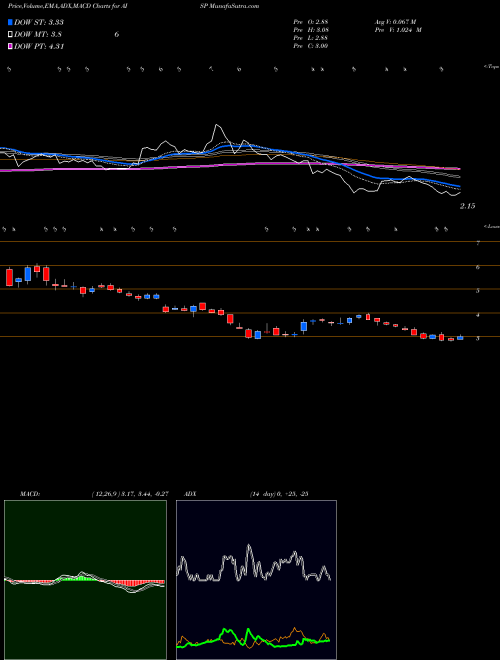This screenshot has width=500, height=660.
Task: Click the magenta DOW PT legend swatch
Action: click(10, 46)
